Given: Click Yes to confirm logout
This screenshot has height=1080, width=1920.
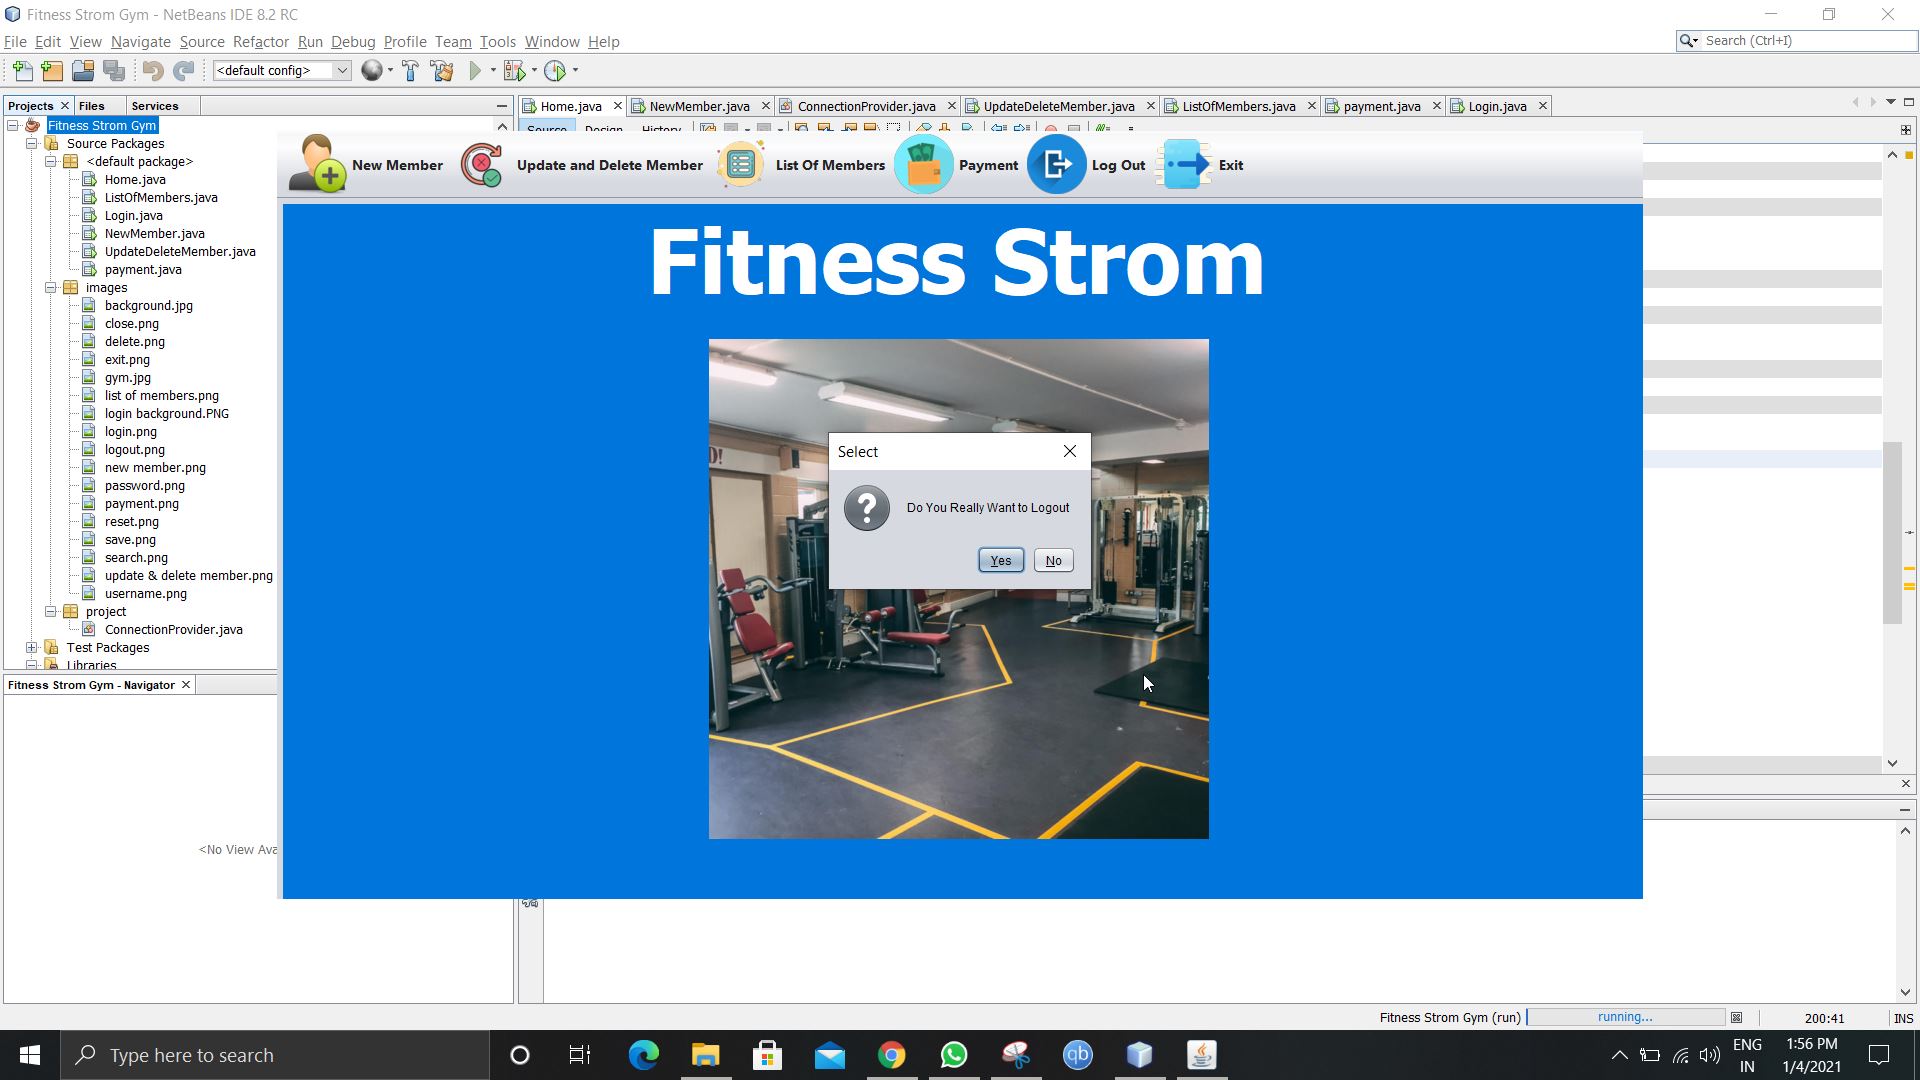Looking at the screenshot, I should [x=1000, y=561].
